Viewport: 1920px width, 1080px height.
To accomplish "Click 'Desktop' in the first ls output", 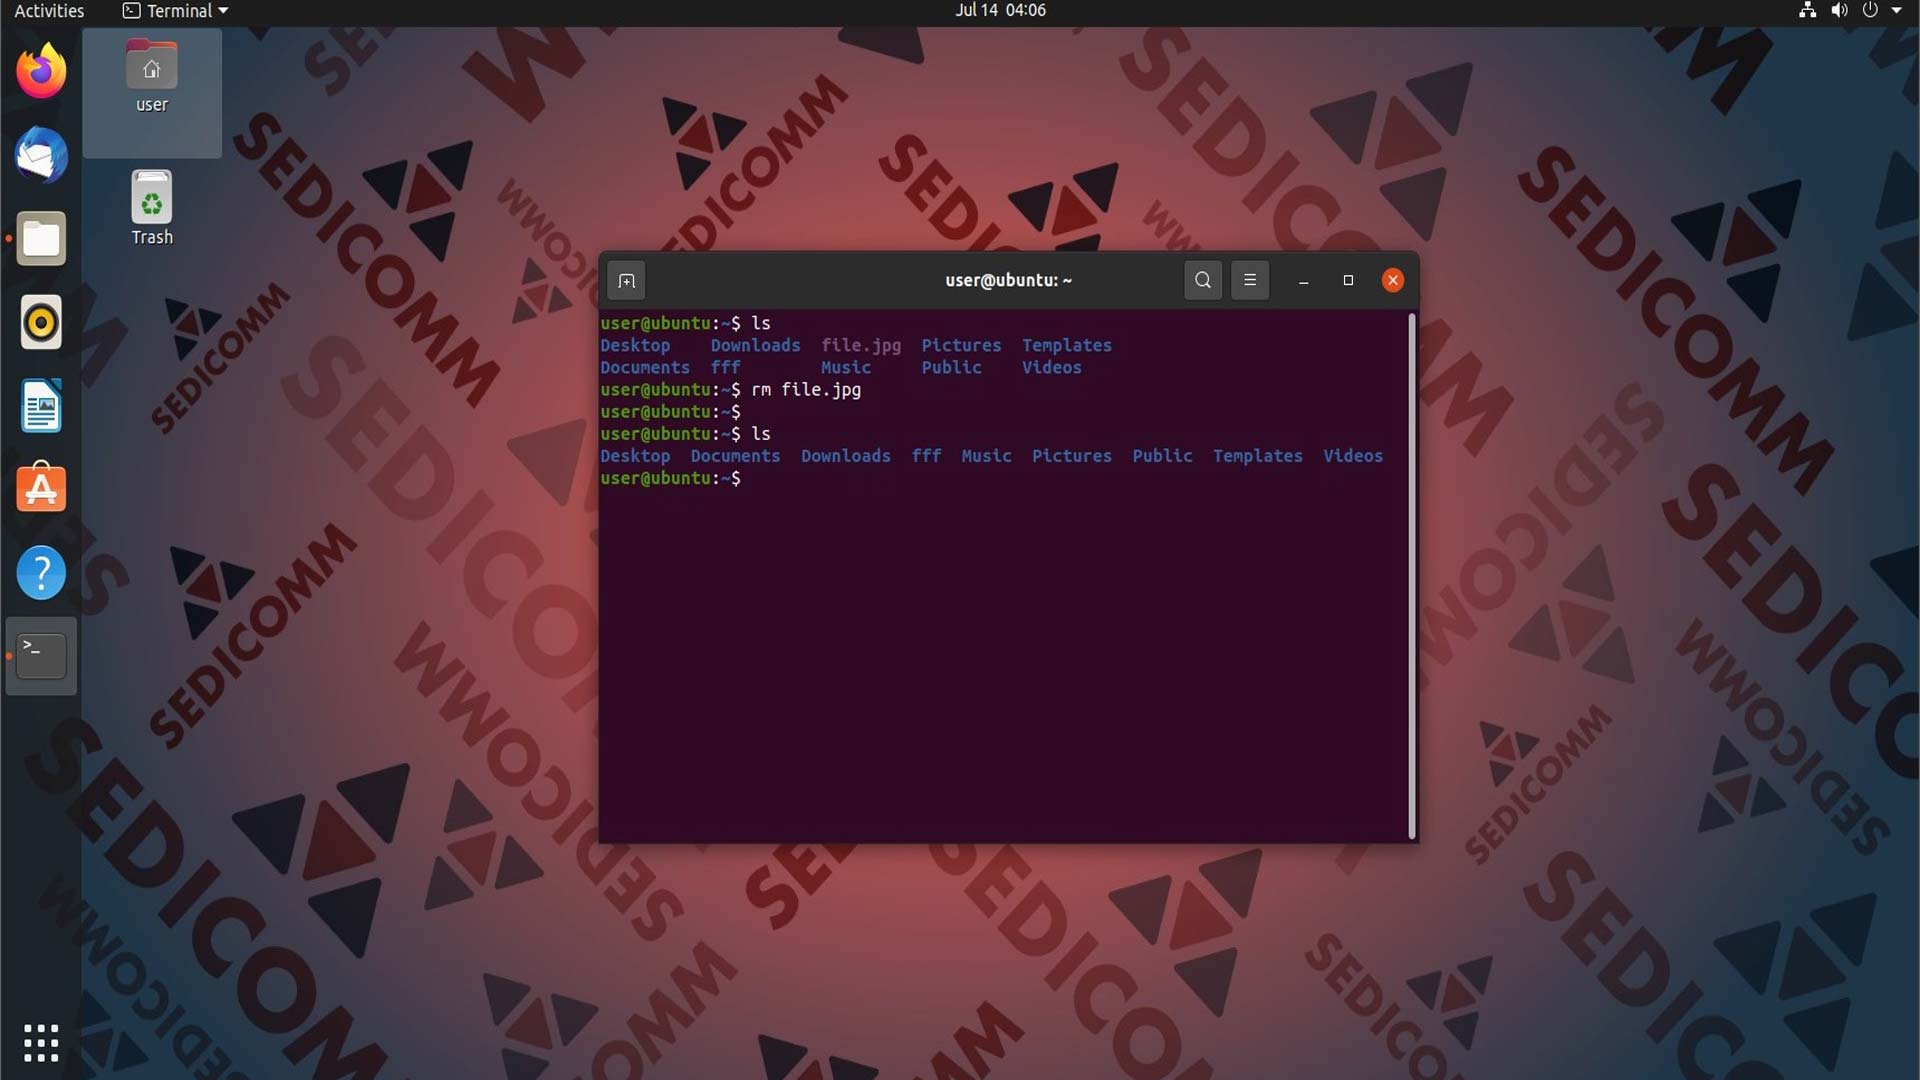I will point(635,346).
